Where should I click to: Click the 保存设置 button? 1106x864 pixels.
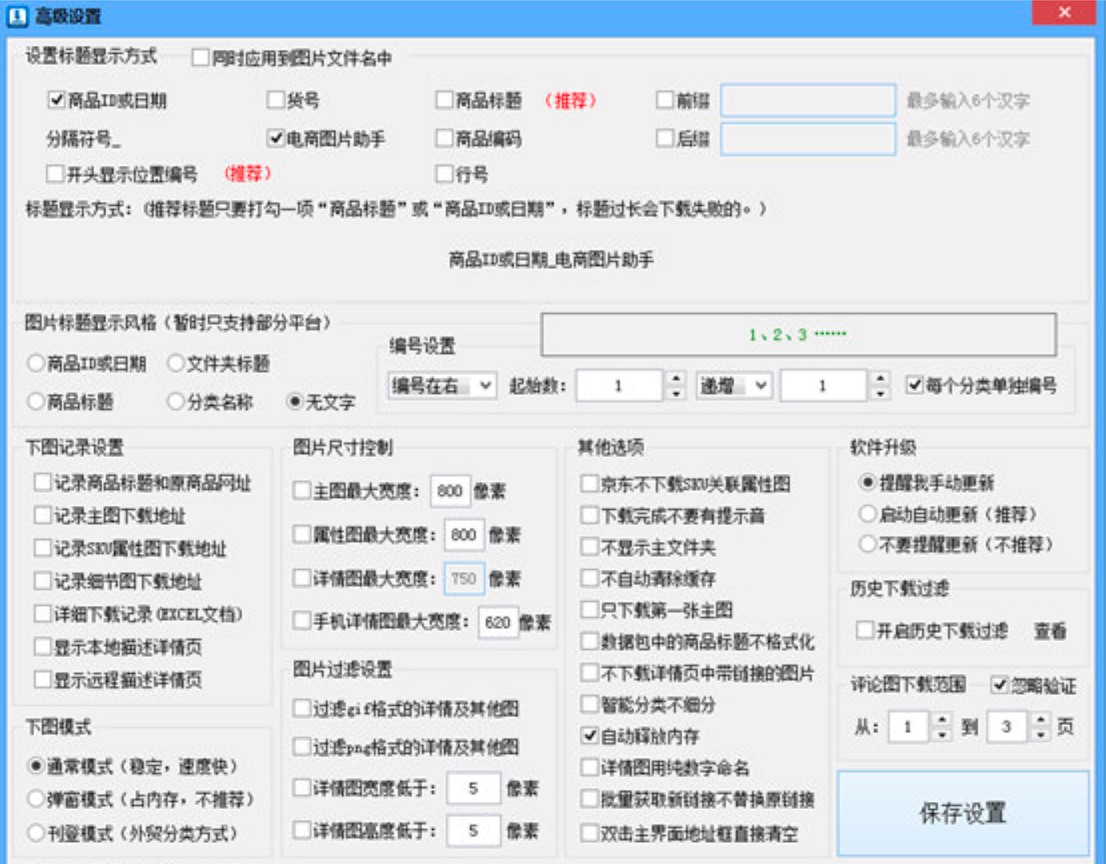[x=962, y=813]
